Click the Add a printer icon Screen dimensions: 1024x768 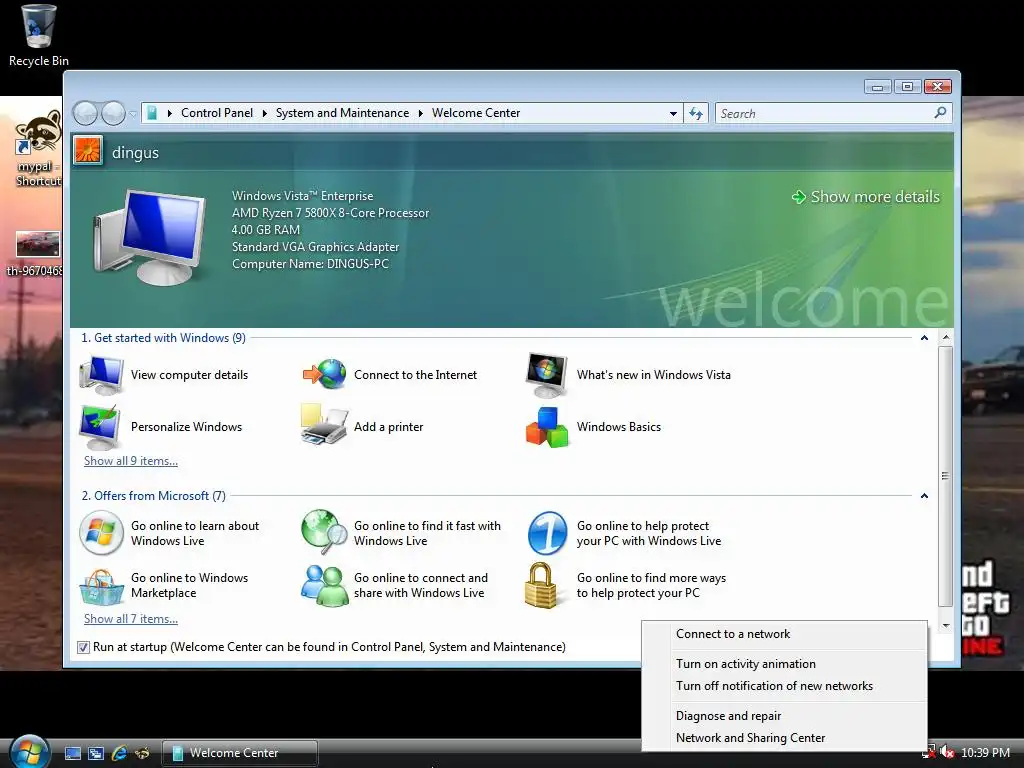324,425
